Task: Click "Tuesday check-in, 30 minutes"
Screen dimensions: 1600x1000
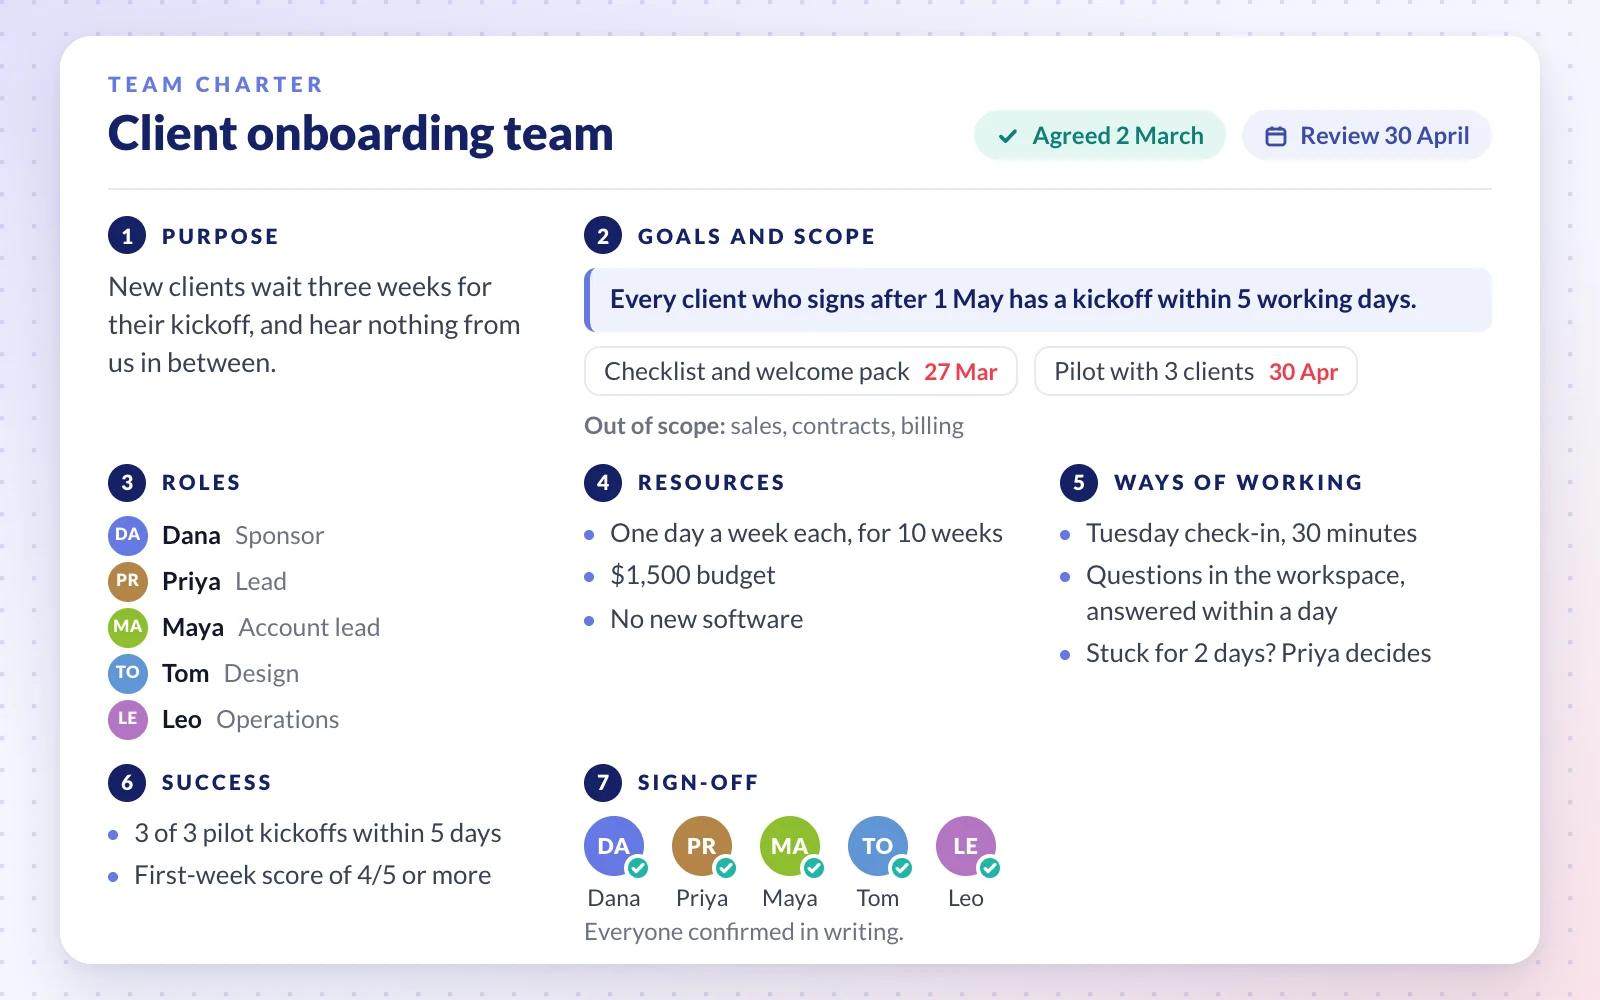Action: (1252, 533)
